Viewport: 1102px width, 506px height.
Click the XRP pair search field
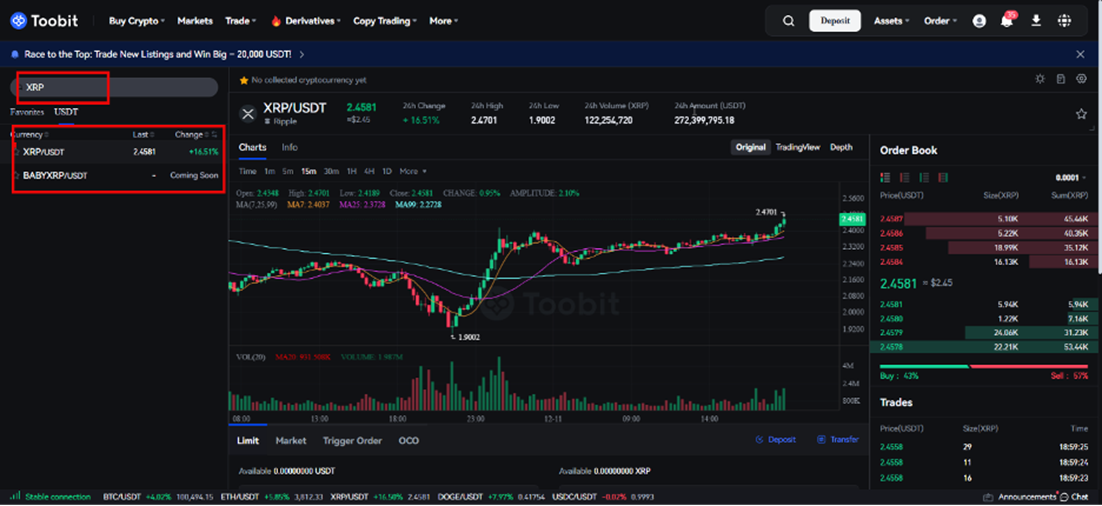(115, 88)
